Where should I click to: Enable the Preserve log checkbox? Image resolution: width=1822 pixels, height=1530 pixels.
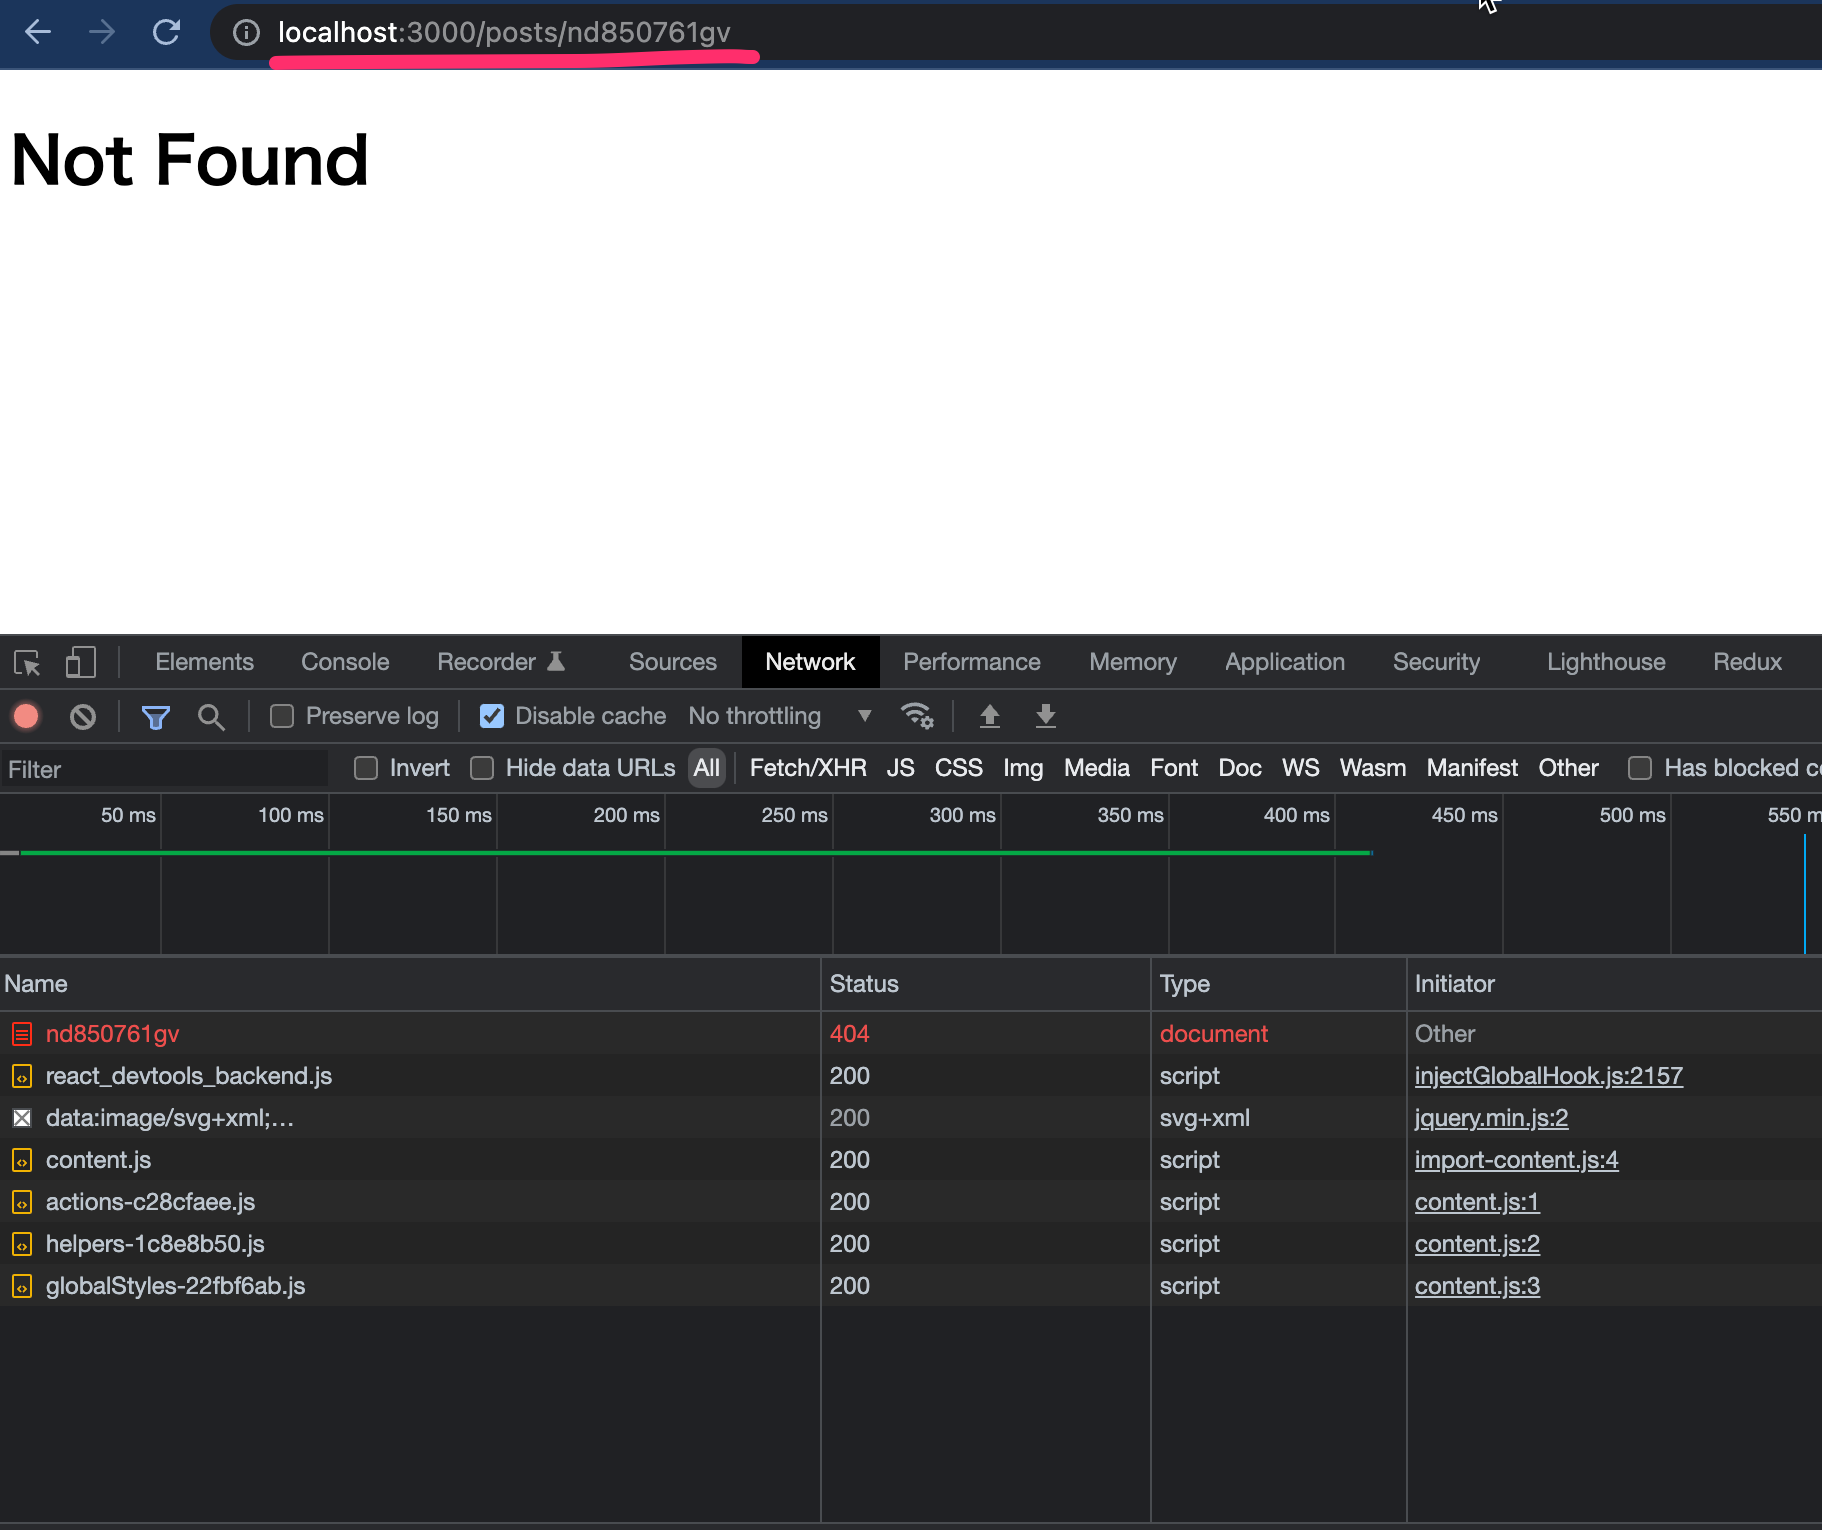(x=282, y=716)
